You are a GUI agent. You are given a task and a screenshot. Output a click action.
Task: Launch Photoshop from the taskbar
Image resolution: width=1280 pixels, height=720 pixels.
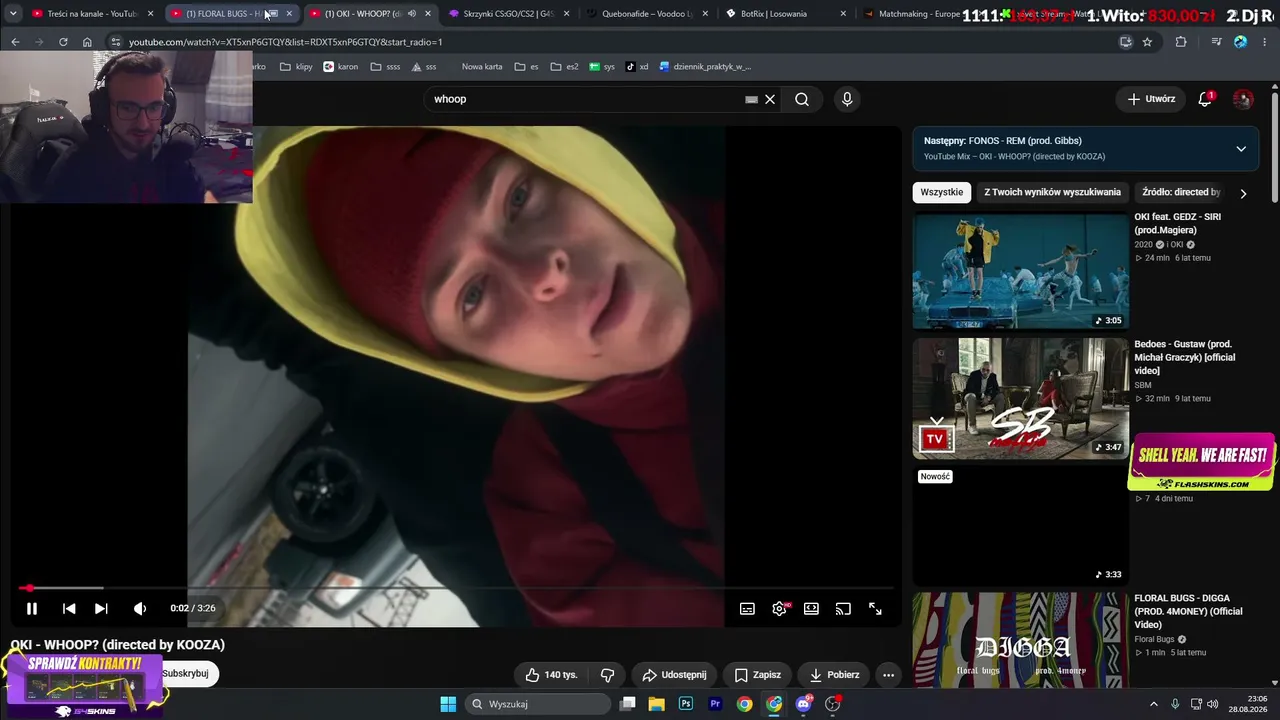pos(686,704)
